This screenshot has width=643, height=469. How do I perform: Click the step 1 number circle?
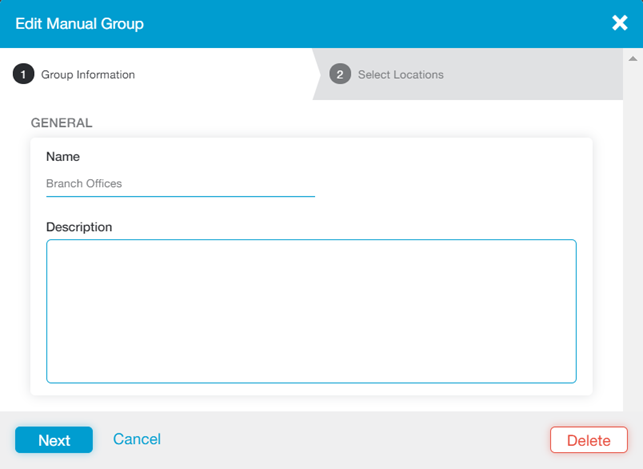tap(22, 74)
